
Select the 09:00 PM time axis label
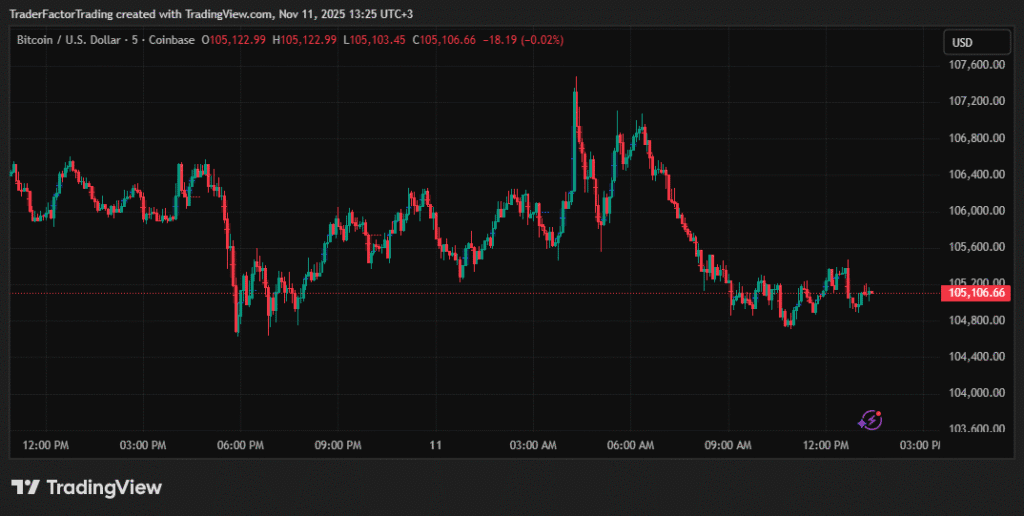point(338,444)
